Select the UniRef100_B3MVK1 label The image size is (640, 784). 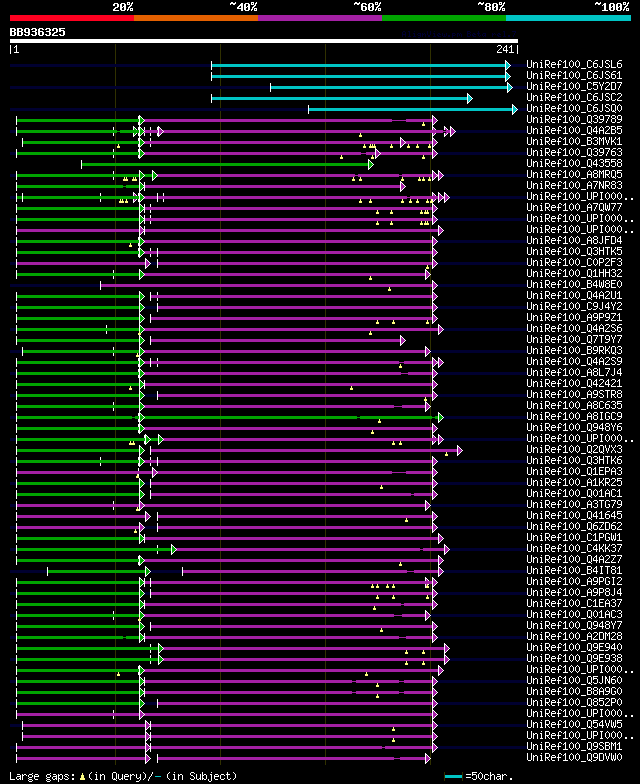pos(574,142)
